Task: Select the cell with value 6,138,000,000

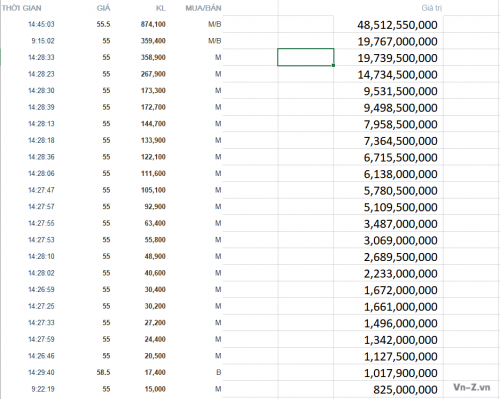Action: (389, 174)
